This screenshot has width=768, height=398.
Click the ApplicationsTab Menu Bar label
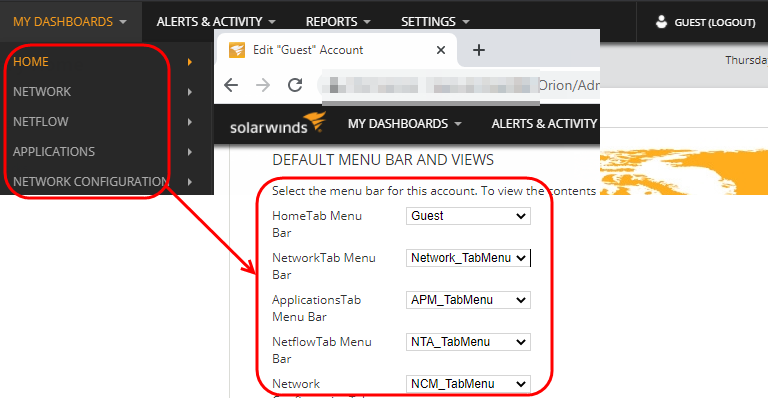pos(316,308)
